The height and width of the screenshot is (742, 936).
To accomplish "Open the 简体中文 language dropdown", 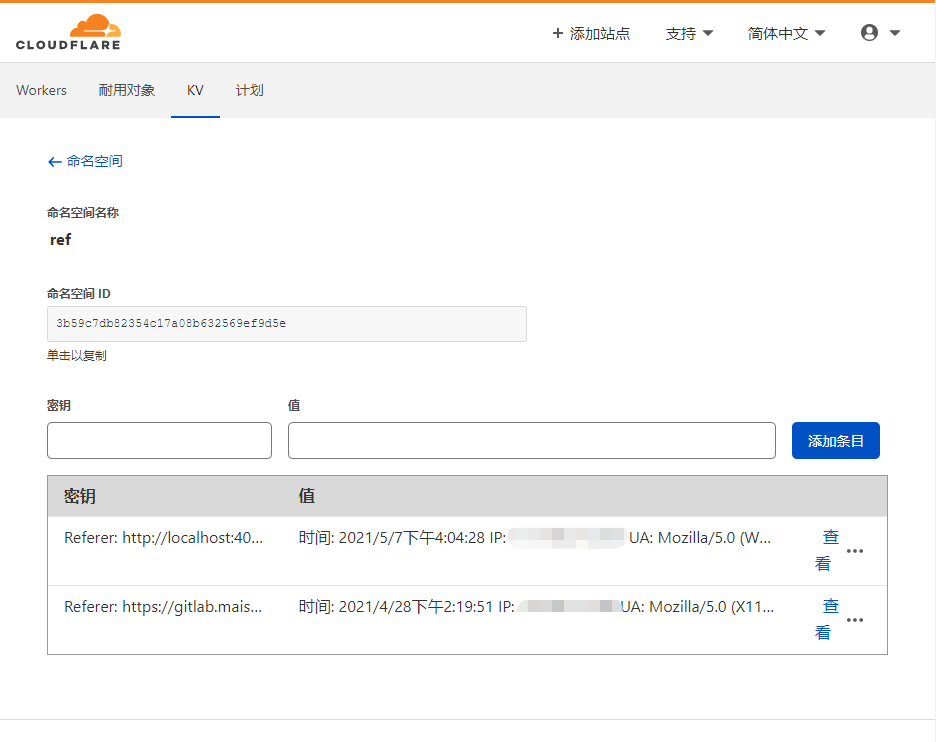I will (x=786, y=33).
